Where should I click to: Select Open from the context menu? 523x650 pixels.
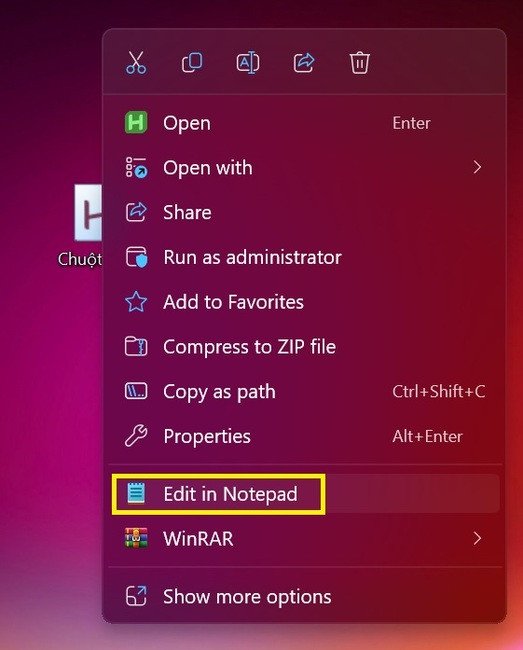(305, 123)
